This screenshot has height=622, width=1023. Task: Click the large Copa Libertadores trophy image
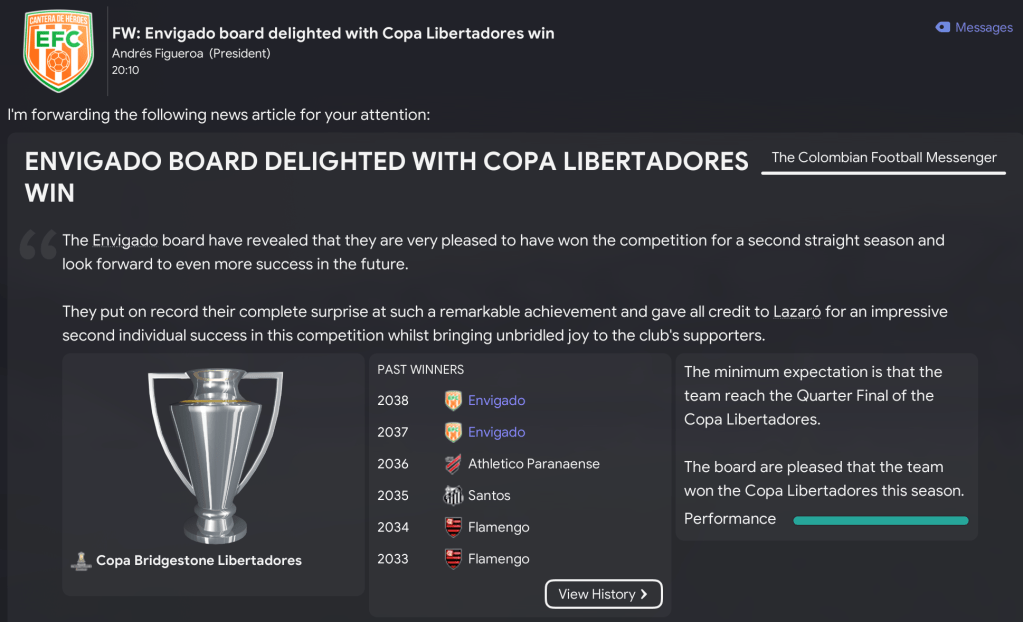[213, 456]
